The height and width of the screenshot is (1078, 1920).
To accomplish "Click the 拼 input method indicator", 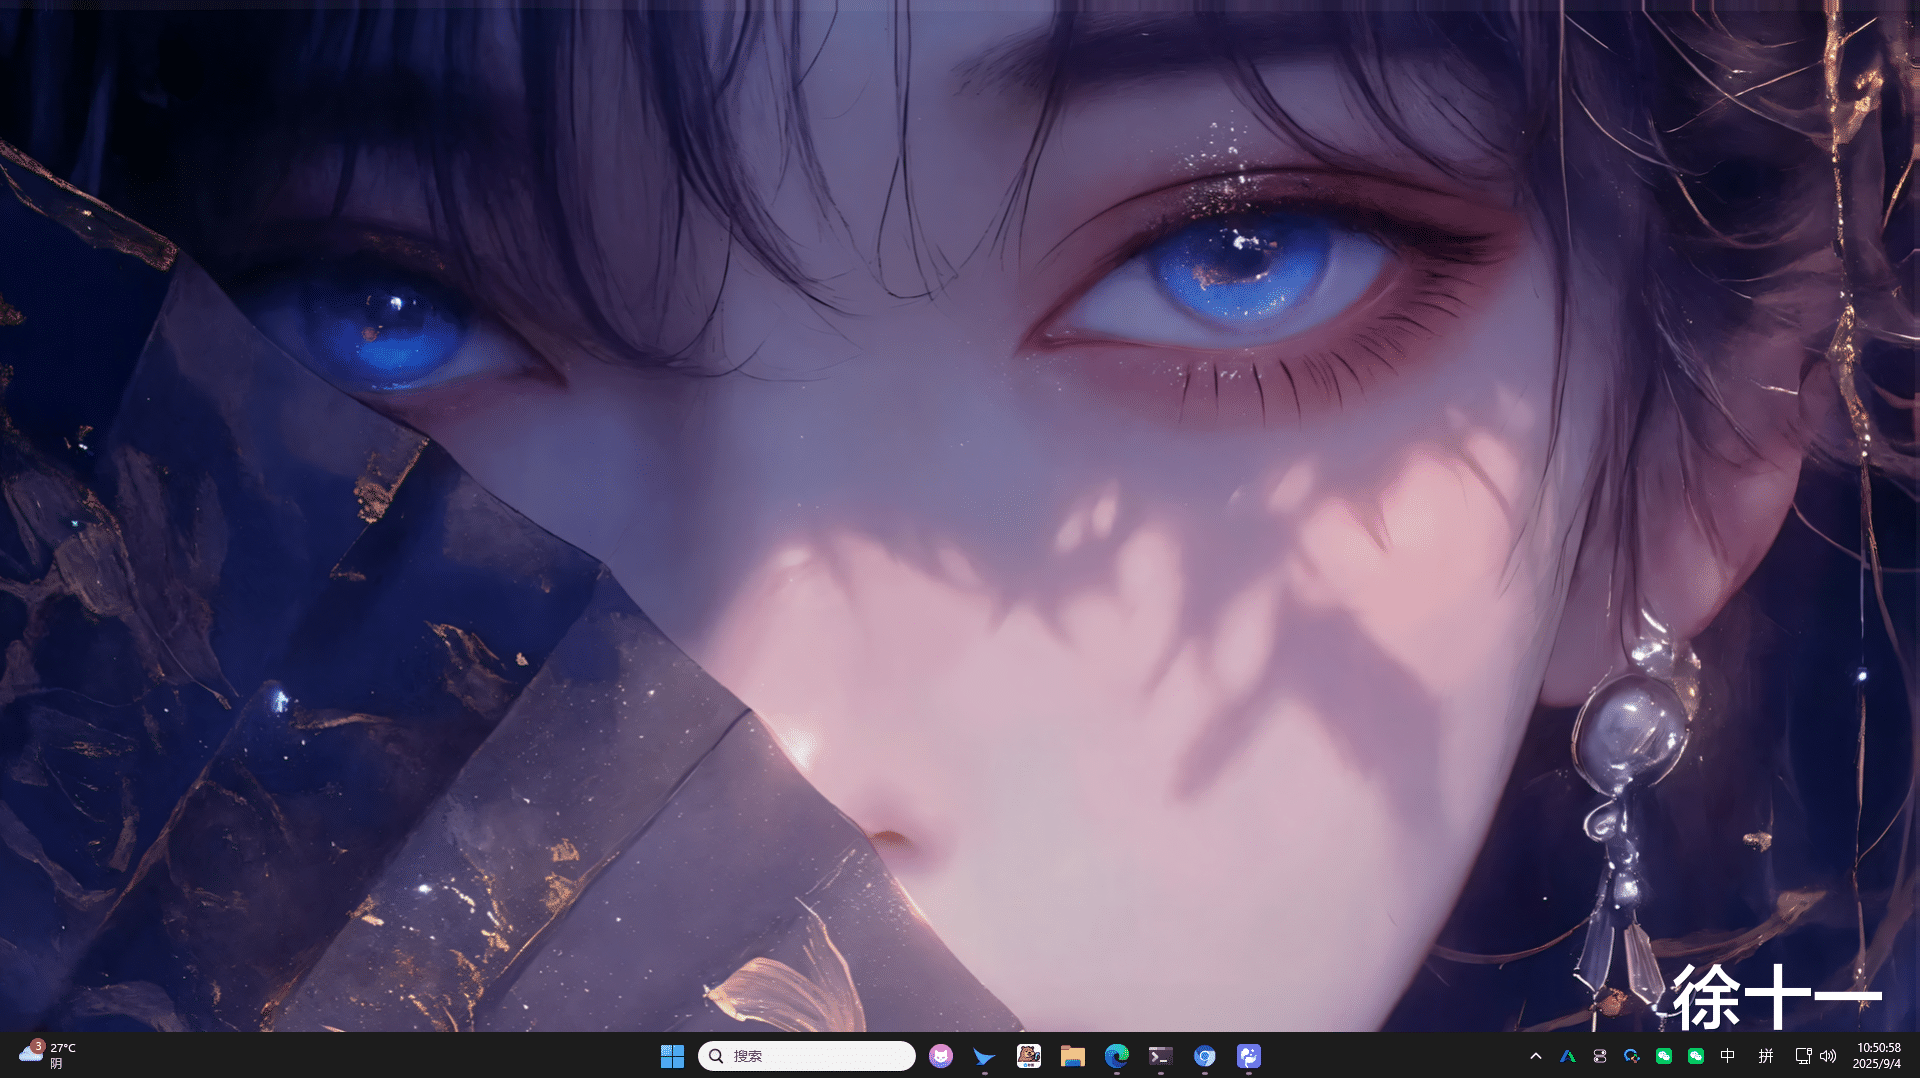I will (x=1766, y=1056).
